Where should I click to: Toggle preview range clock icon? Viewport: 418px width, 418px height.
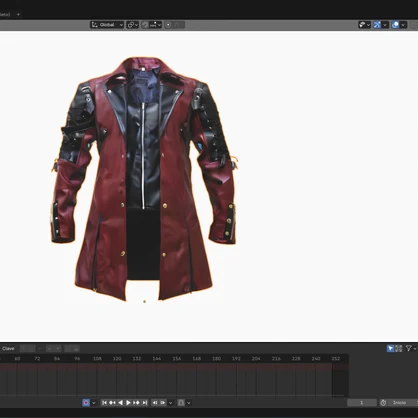click(383, 403)
